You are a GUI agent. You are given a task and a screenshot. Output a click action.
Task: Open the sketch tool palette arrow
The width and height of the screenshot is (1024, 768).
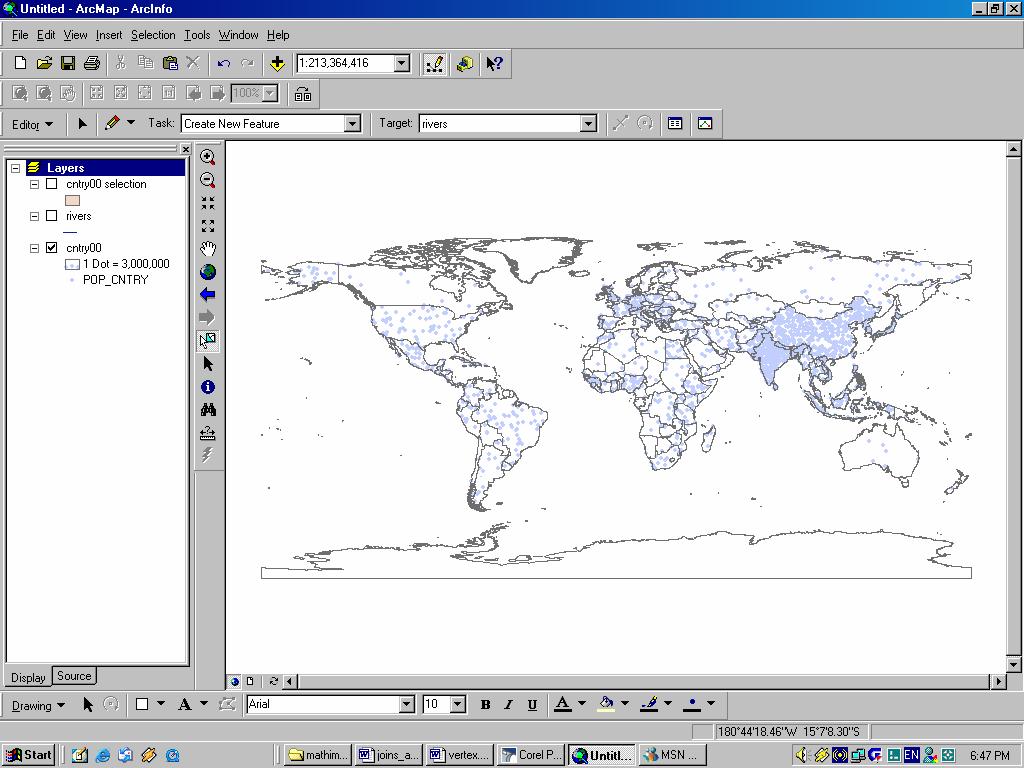(x=131, y=122)
